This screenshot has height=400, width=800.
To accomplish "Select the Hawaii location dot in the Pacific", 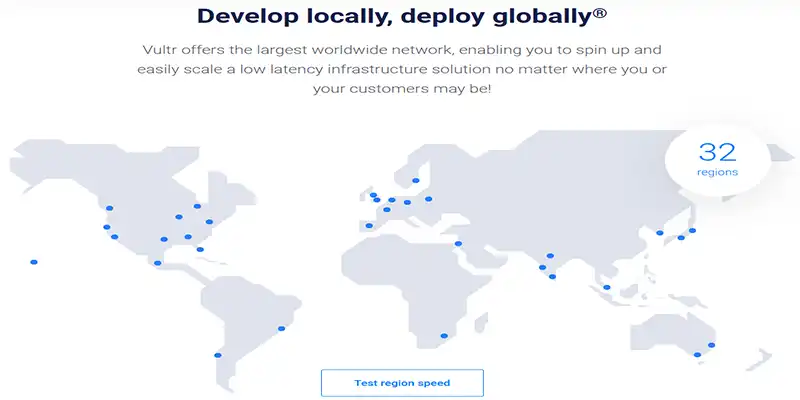I will click(34, 262).
